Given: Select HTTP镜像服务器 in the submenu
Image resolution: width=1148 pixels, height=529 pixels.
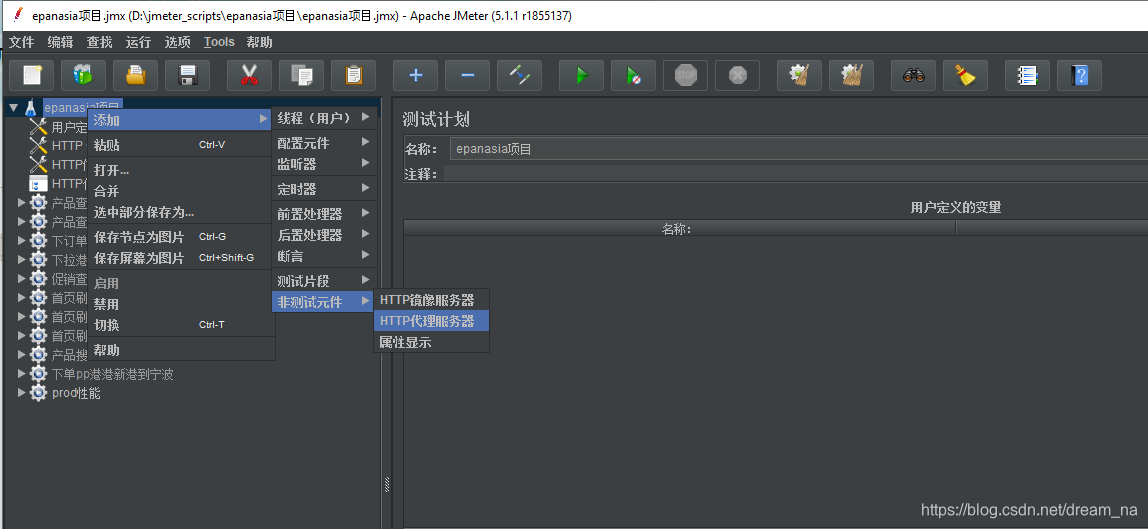Looking at the screenshot, I should coord(431,300).
